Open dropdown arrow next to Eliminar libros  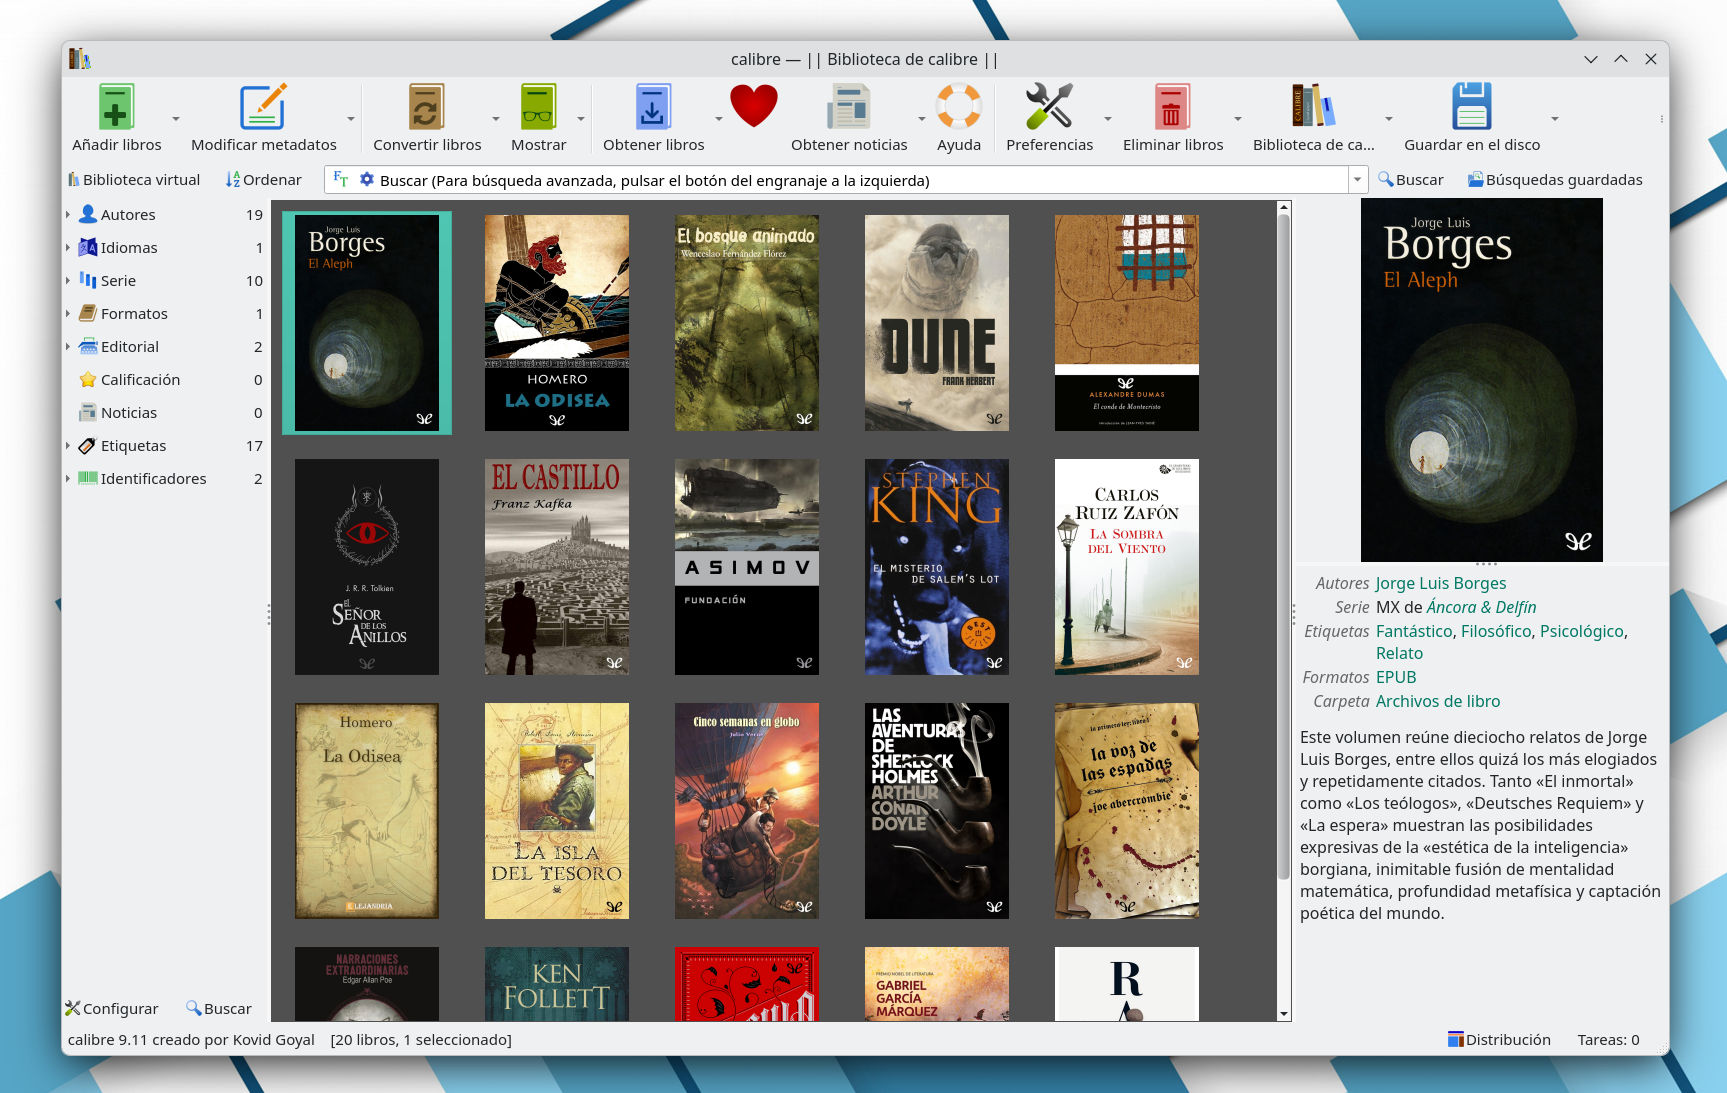click(1238, 119)
